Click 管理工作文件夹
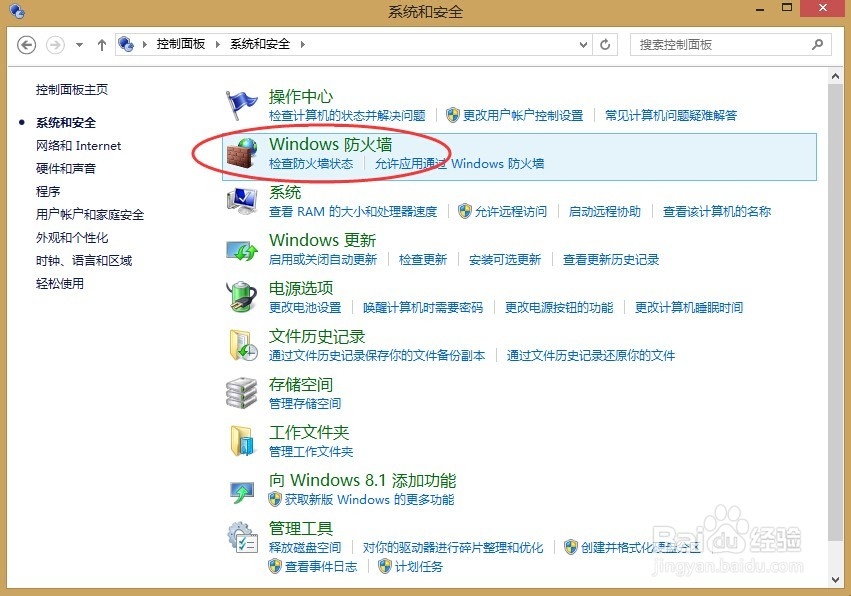The width and height of the screenshot is (851, 596). click(310, 452)
